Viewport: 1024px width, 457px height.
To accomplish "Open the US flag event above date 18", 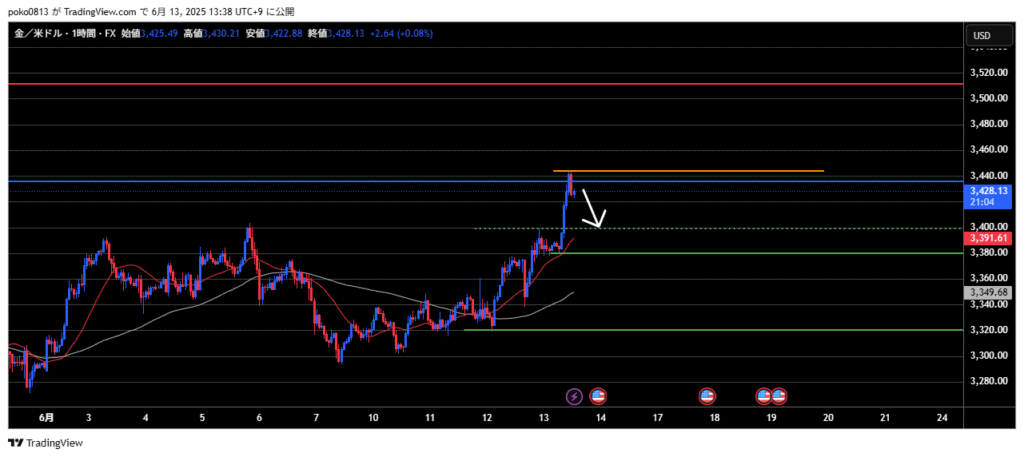I will tap(707, 396).
